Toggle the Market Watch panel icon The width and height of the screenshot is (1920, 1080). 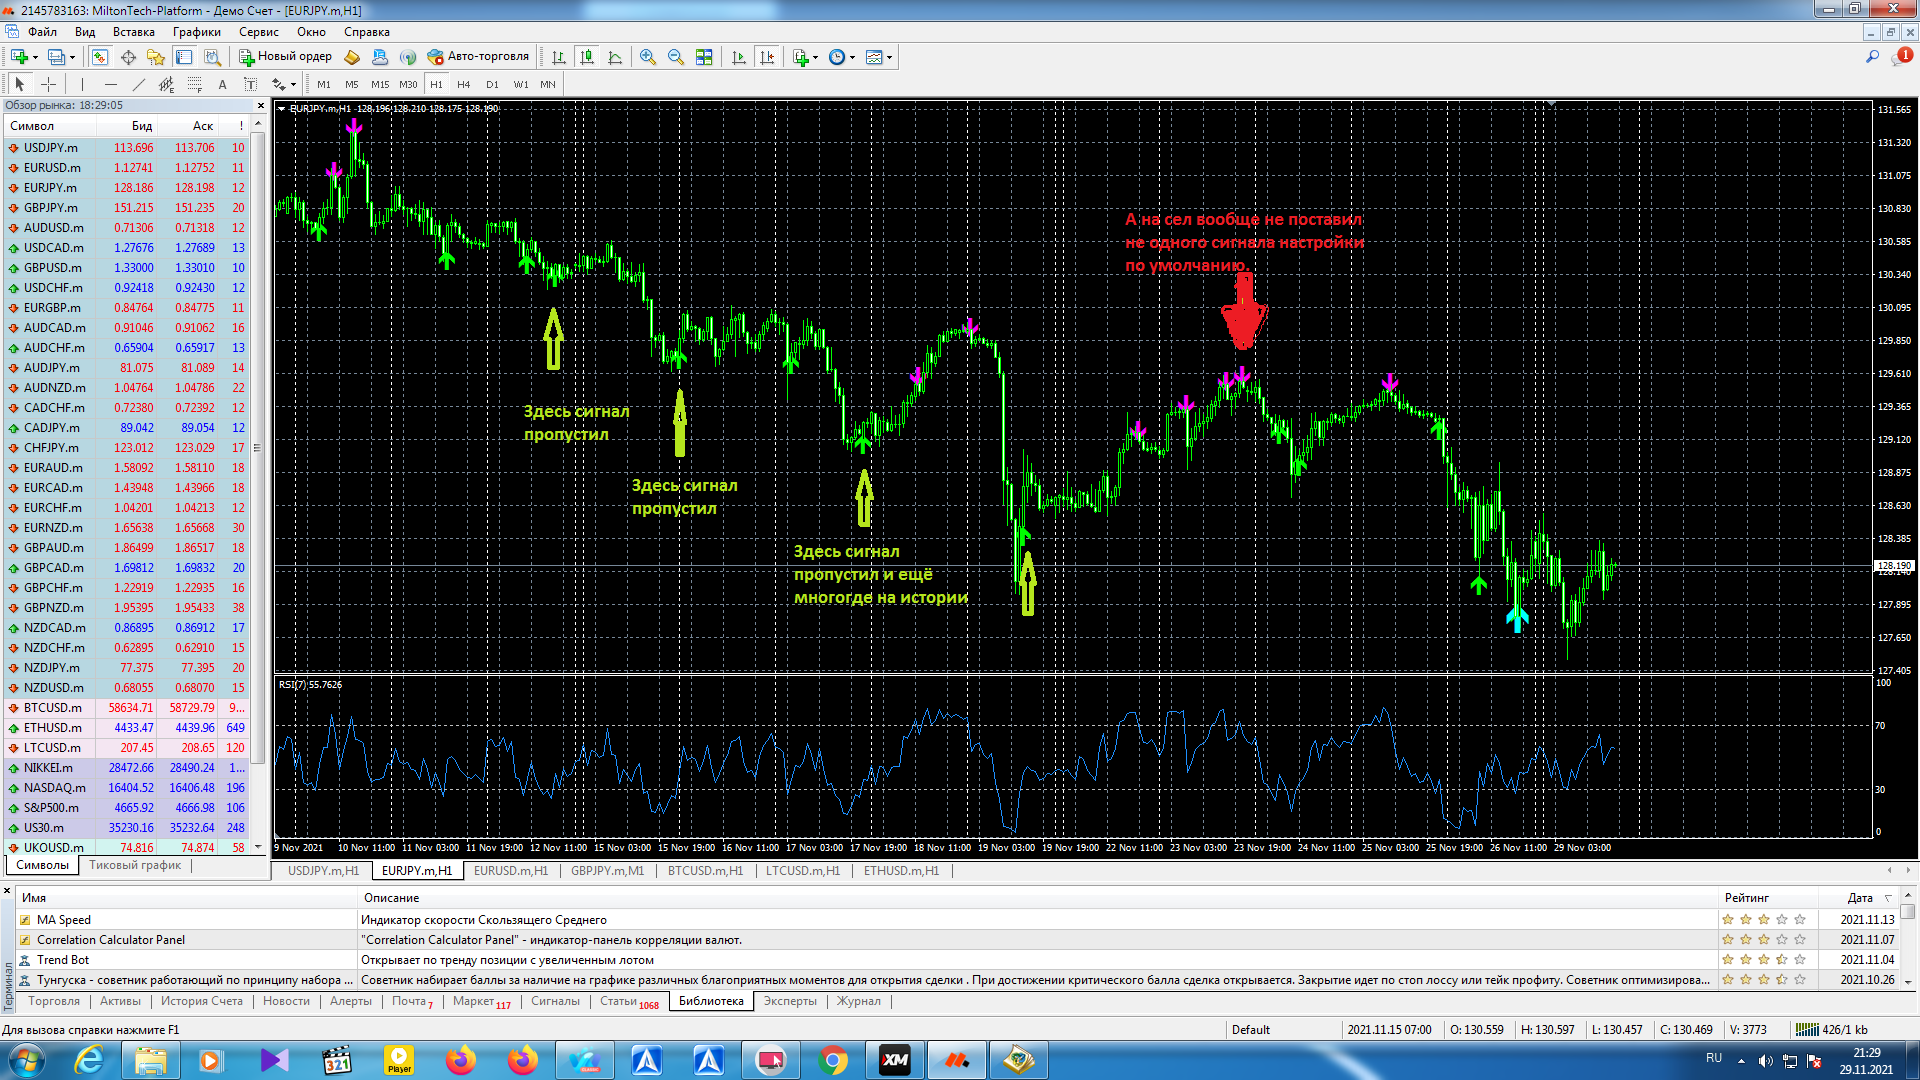click(100, 57)
